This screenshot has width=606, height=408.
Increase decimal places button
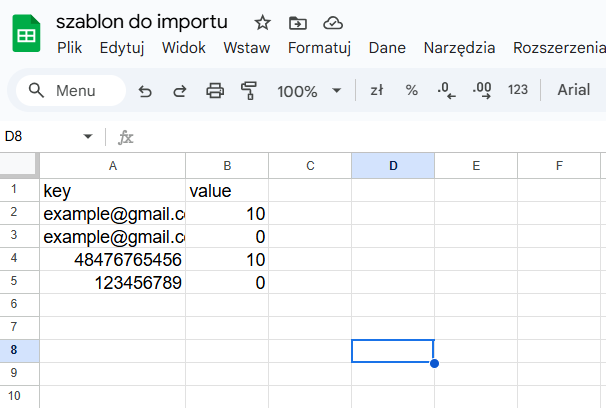tap(481, 91)
